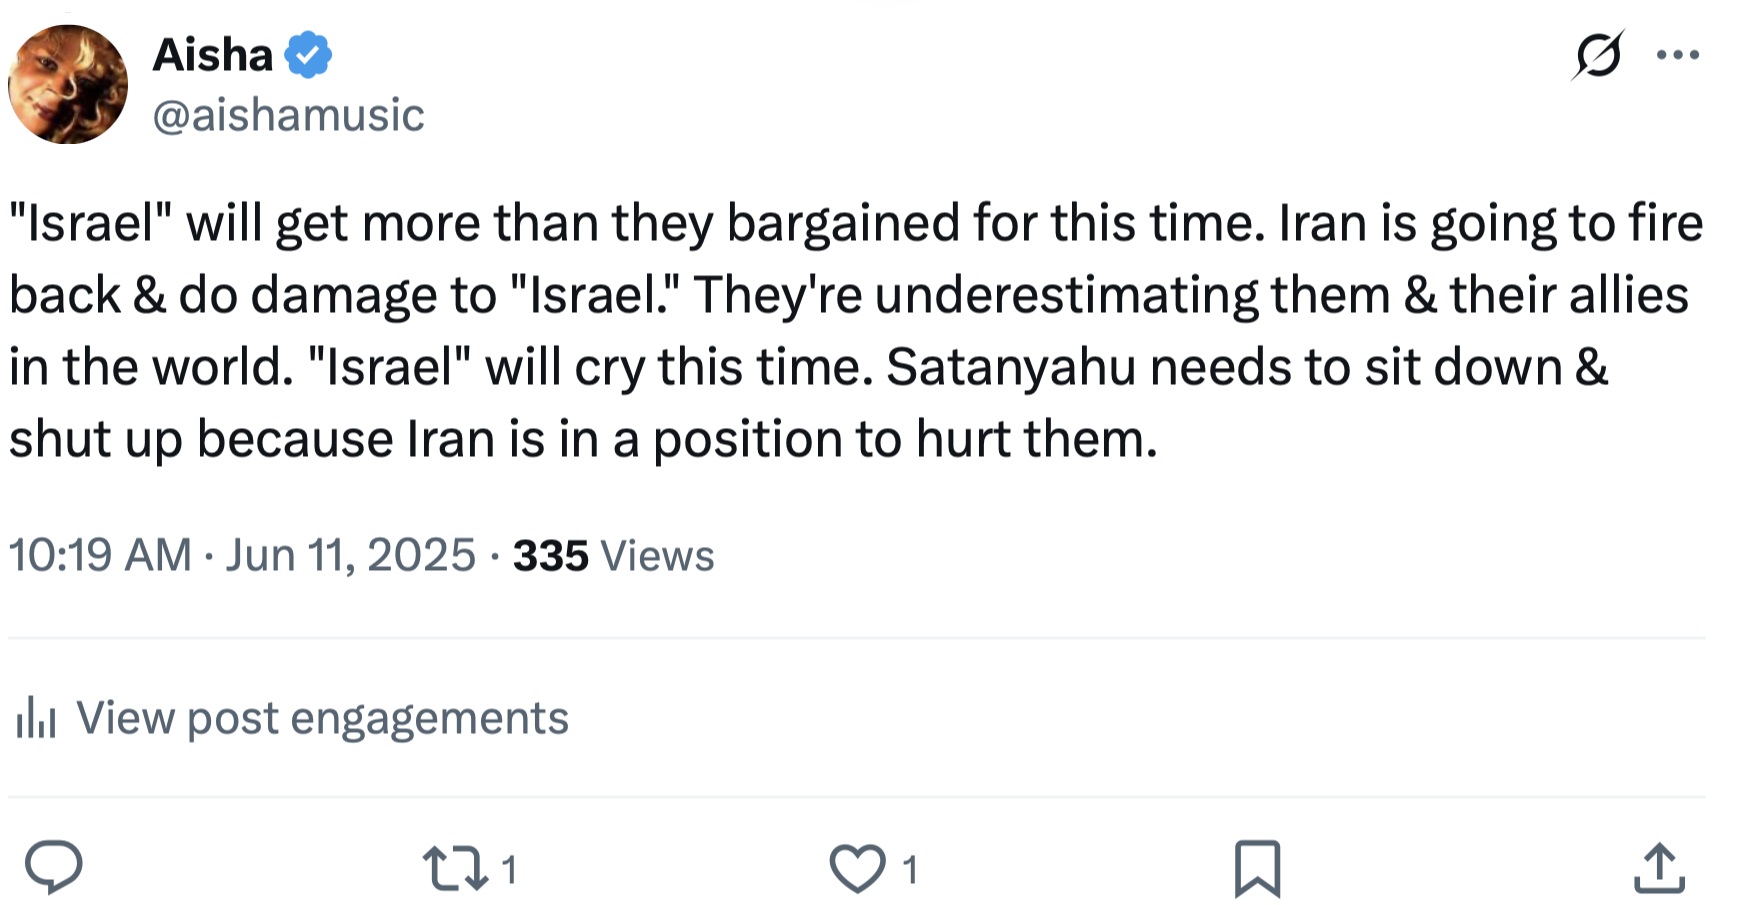Open the @aishamusic handle link
Viewport: 1750px width, 905px height.
(x=288, y=115)
